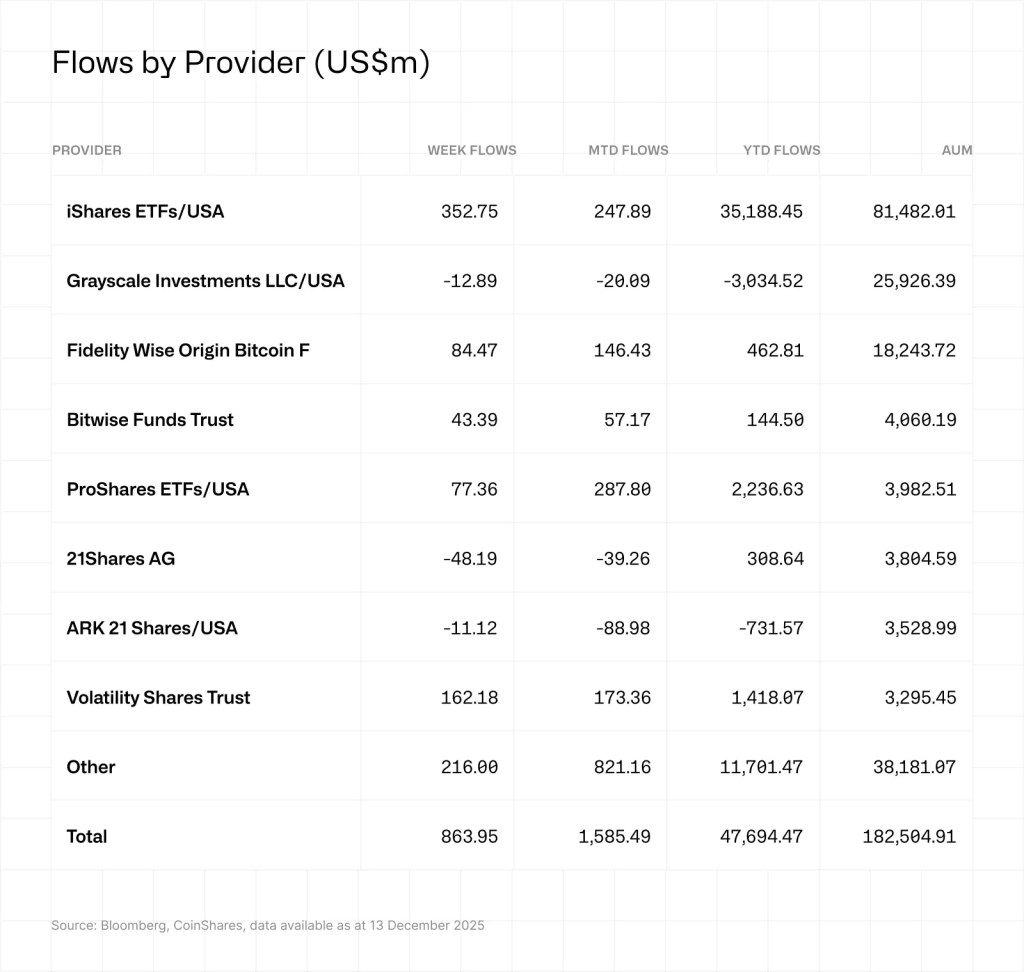Click the Total row label
Image resolution: width=1024 pixels, height=972 pixels.
pyautogui.click(x=87, y=836)
